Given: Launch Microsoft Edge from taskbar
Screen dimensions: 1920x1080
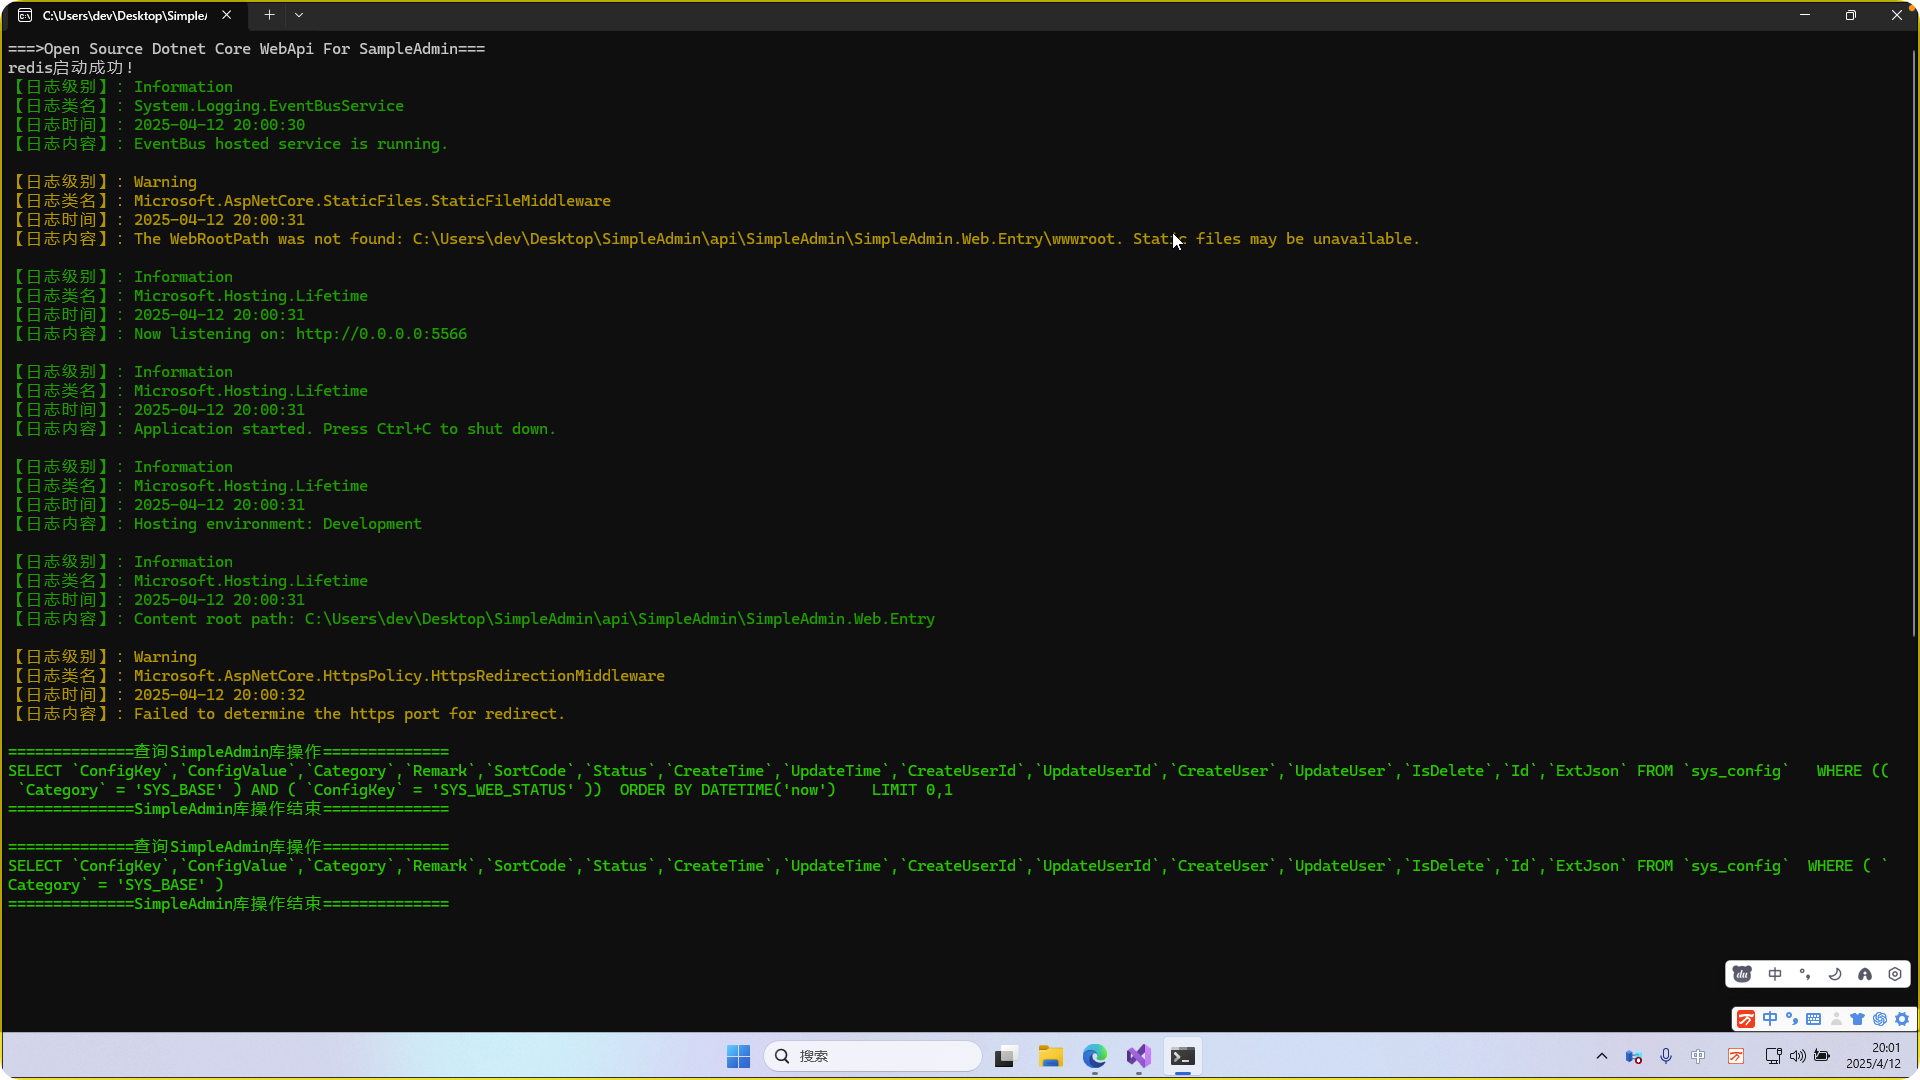Looking at the screenshot, I should coord(1095,1056).
